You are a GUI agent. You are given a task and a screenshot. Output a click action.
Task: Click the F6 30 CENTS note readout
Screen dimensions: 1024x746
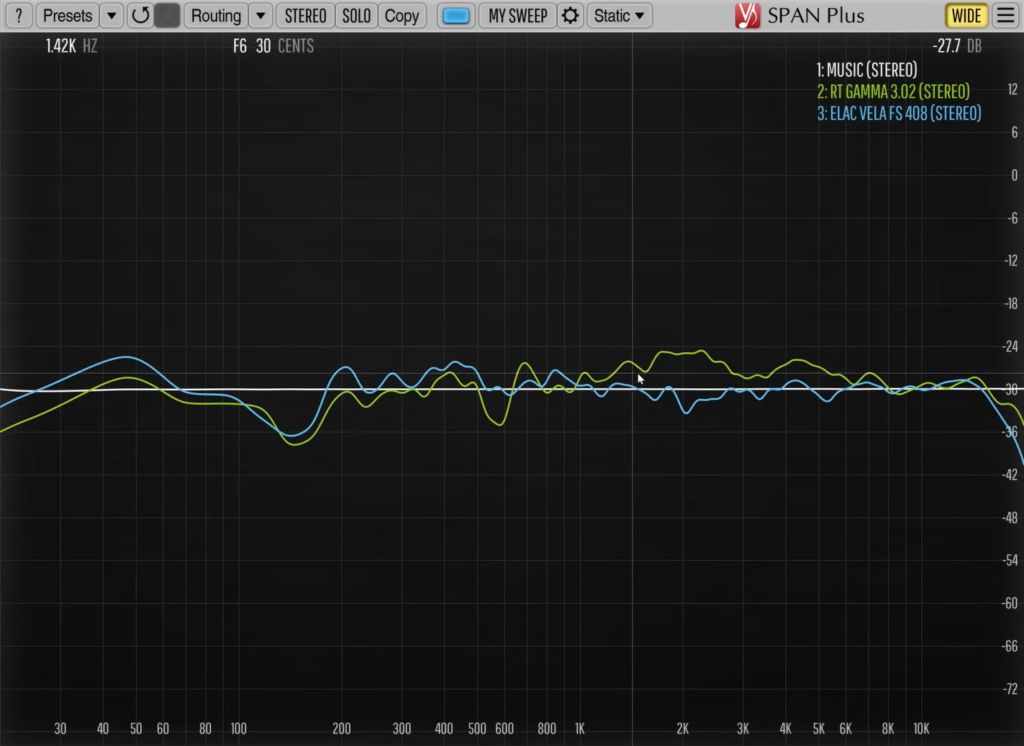[x=273, y=46]
